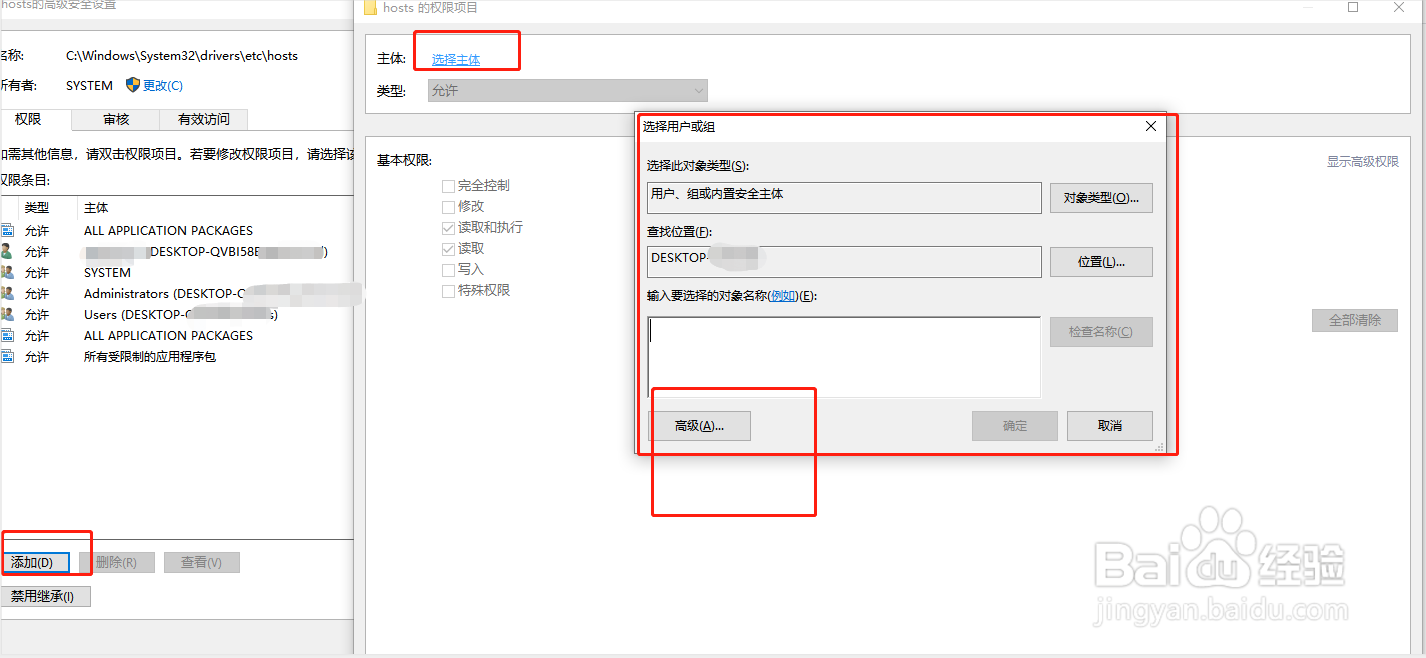Click the 高级(A) button
The height and width of the screenshot is (658, 1426).
point(699,425)
